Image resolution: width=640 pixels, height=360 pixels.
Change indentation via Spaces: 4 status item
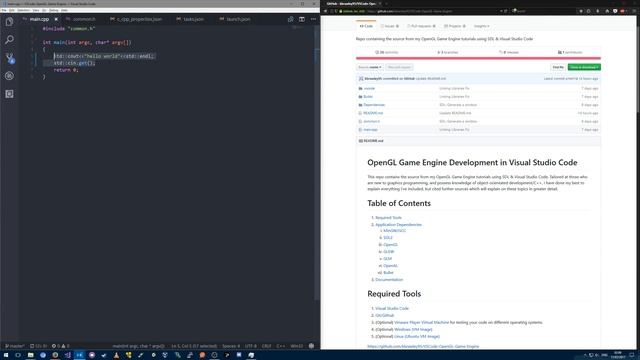231,346
